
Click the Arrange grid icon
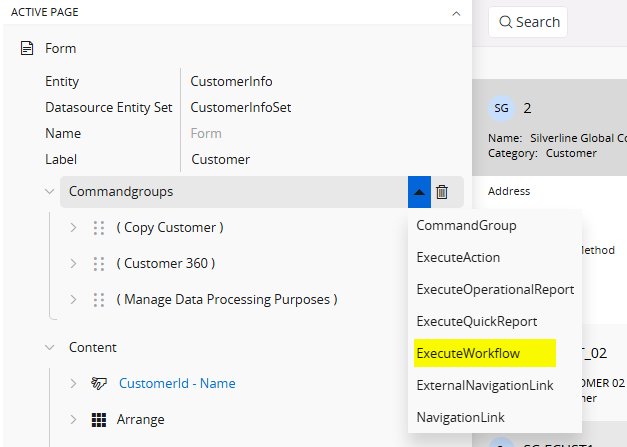click(x=99, y=419)
